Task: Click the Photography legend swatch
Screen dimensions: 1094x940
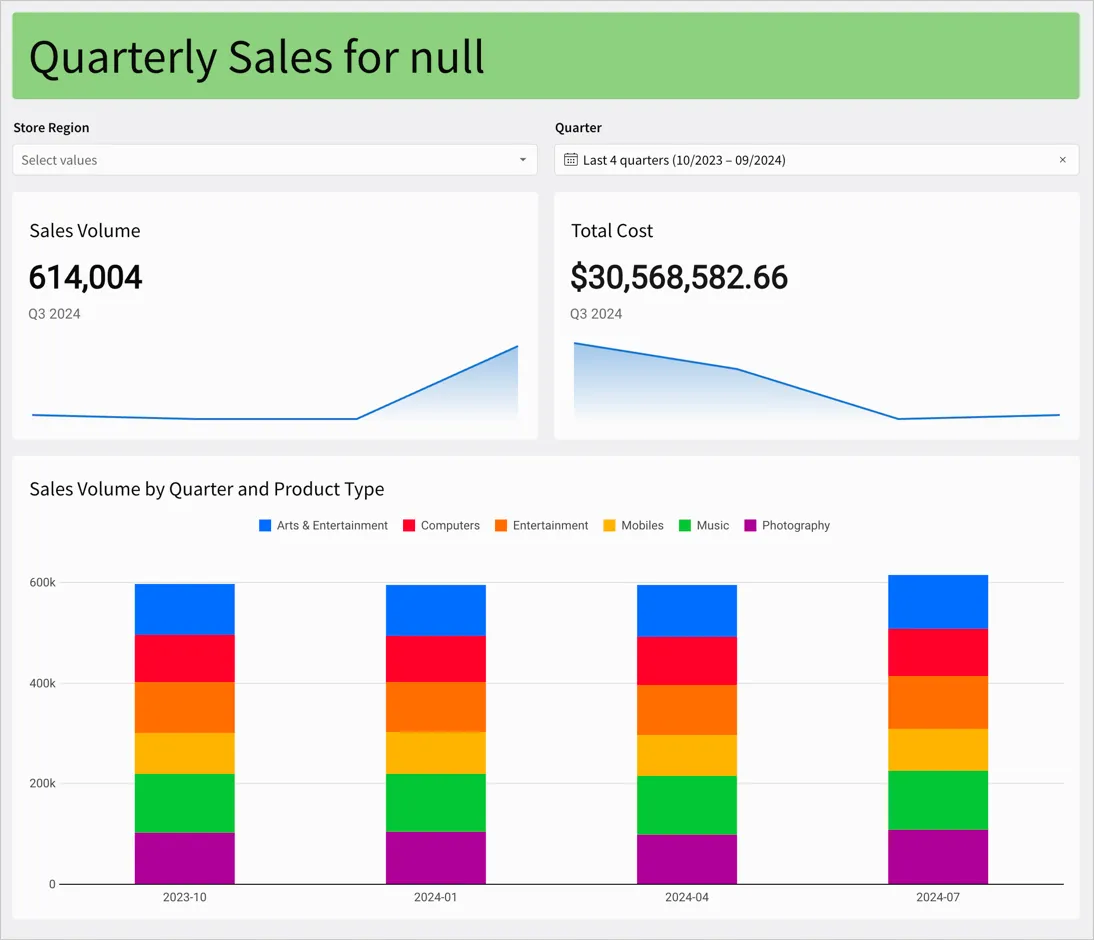Action: pyautogui.click(x=751, y=525)
